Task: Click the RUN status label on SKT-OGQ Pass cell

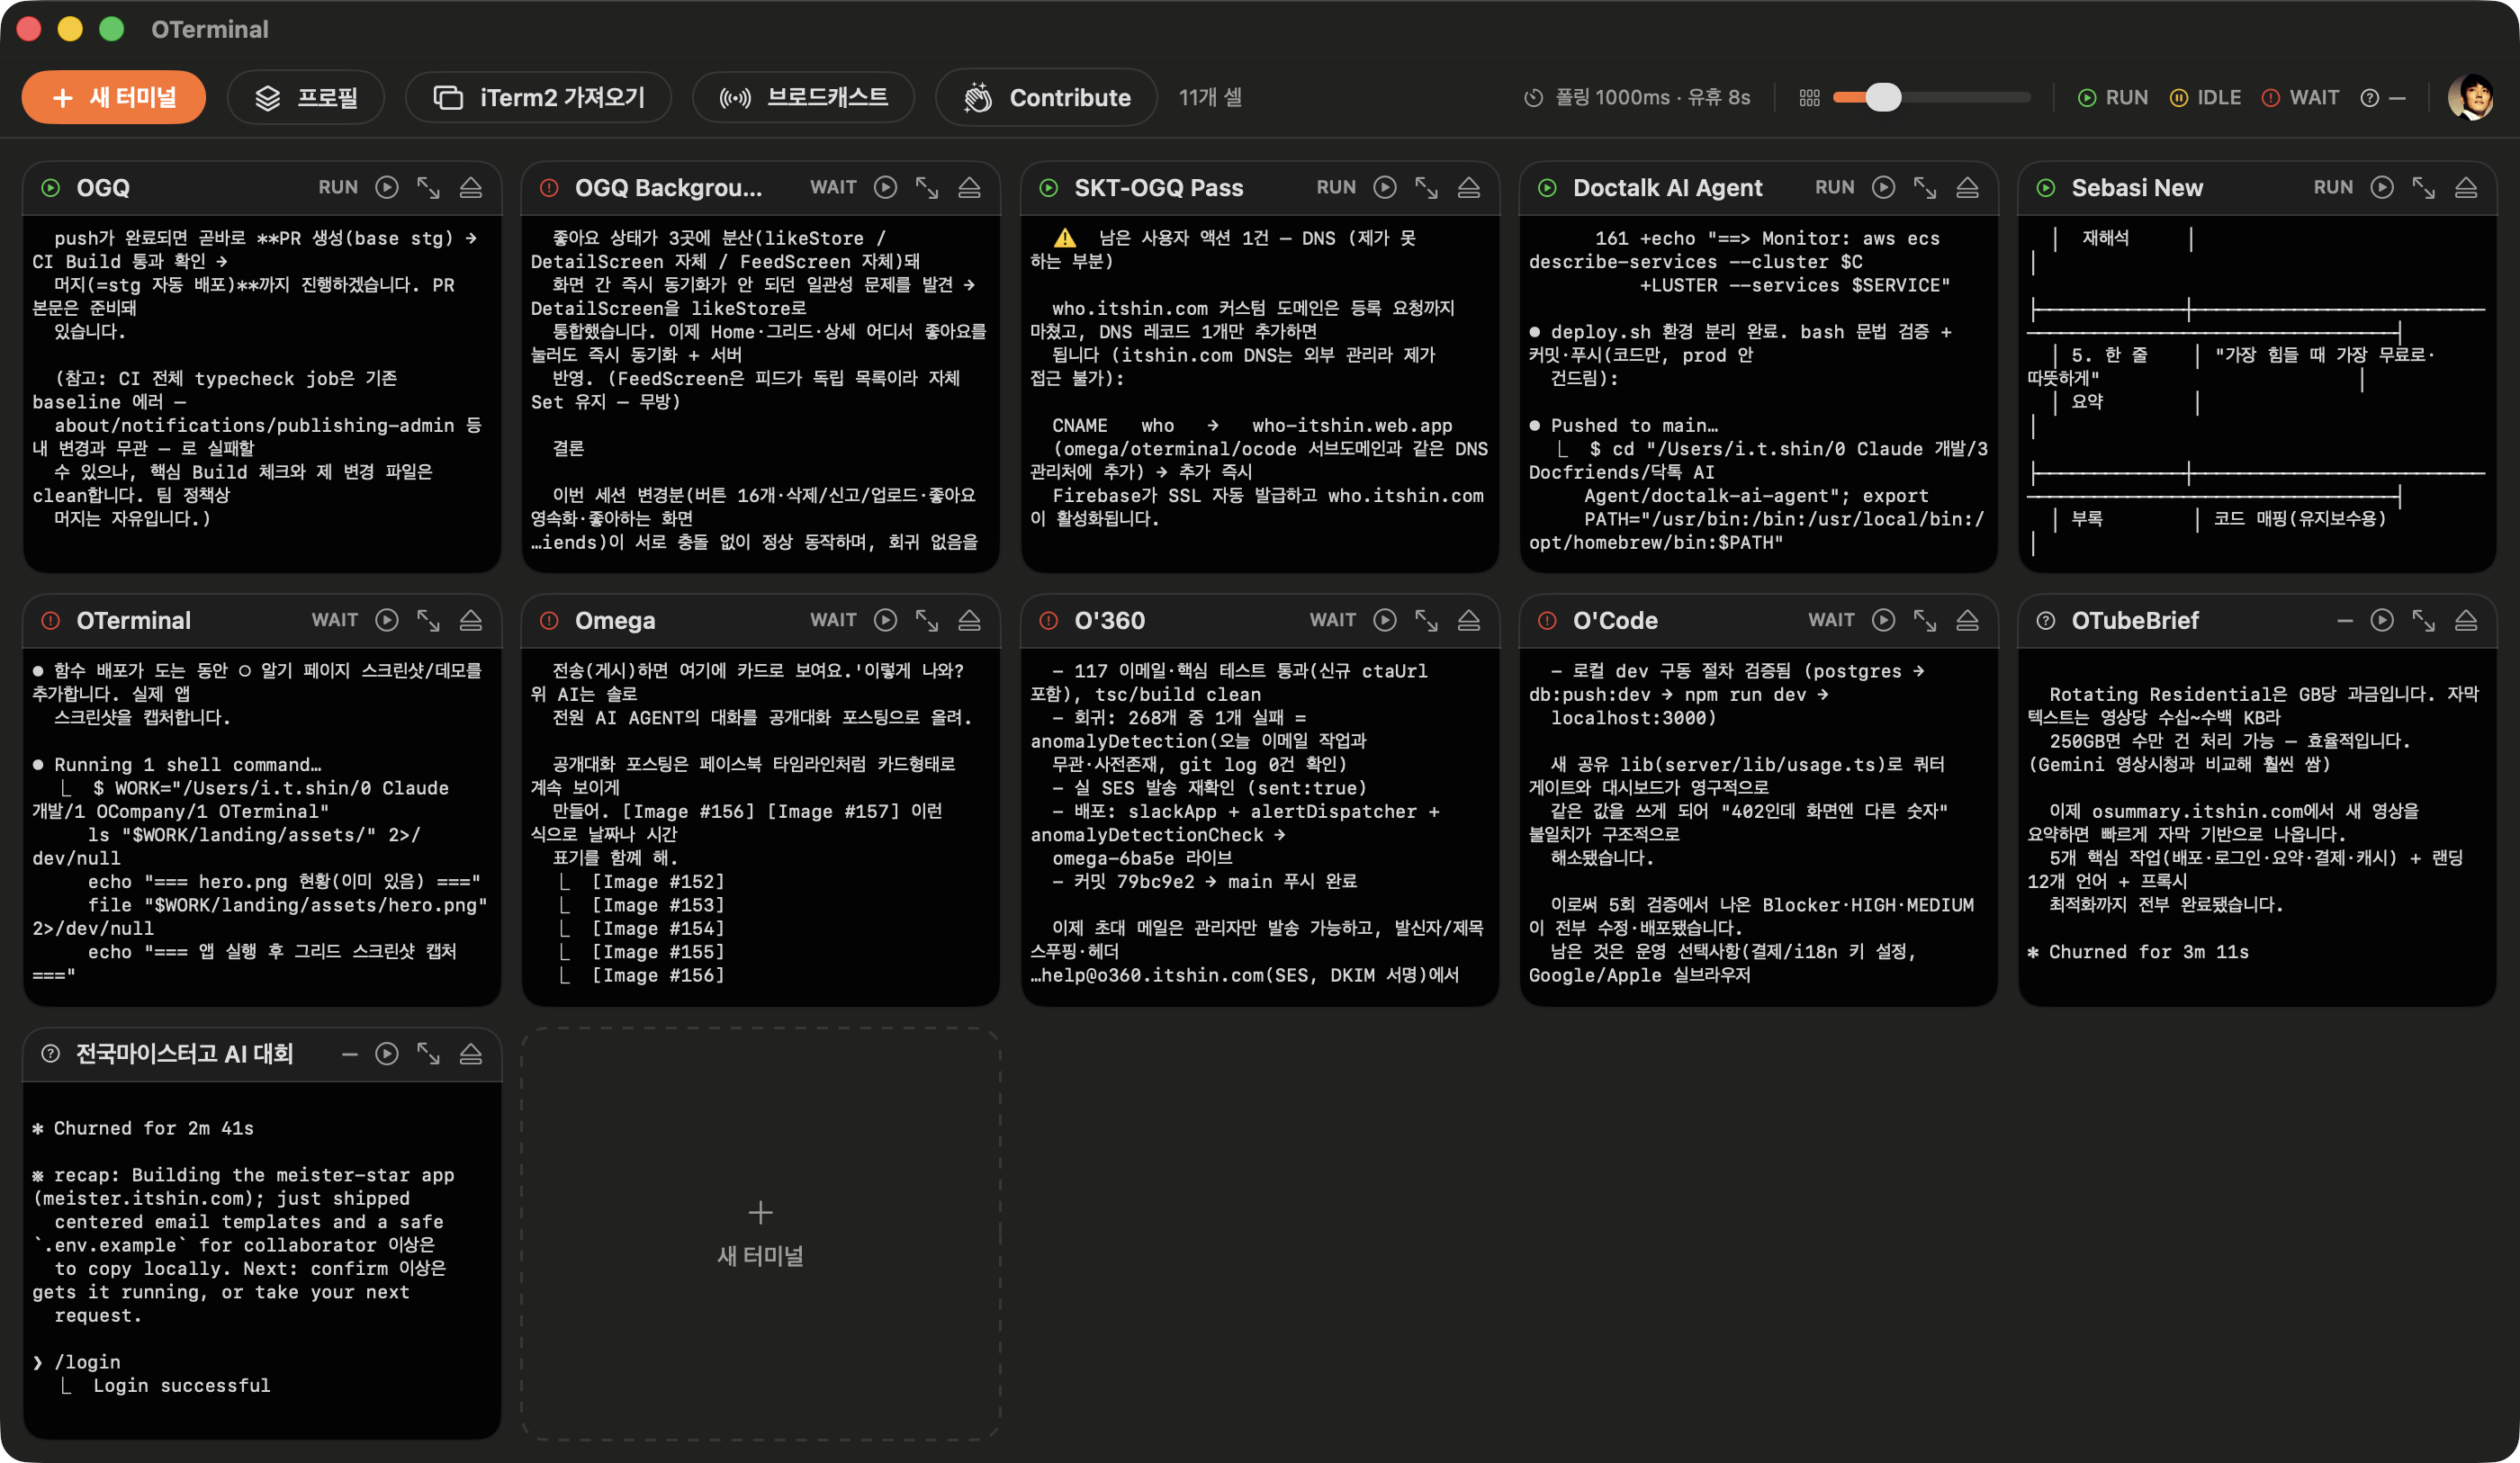Action: (x=1336, y=187)
